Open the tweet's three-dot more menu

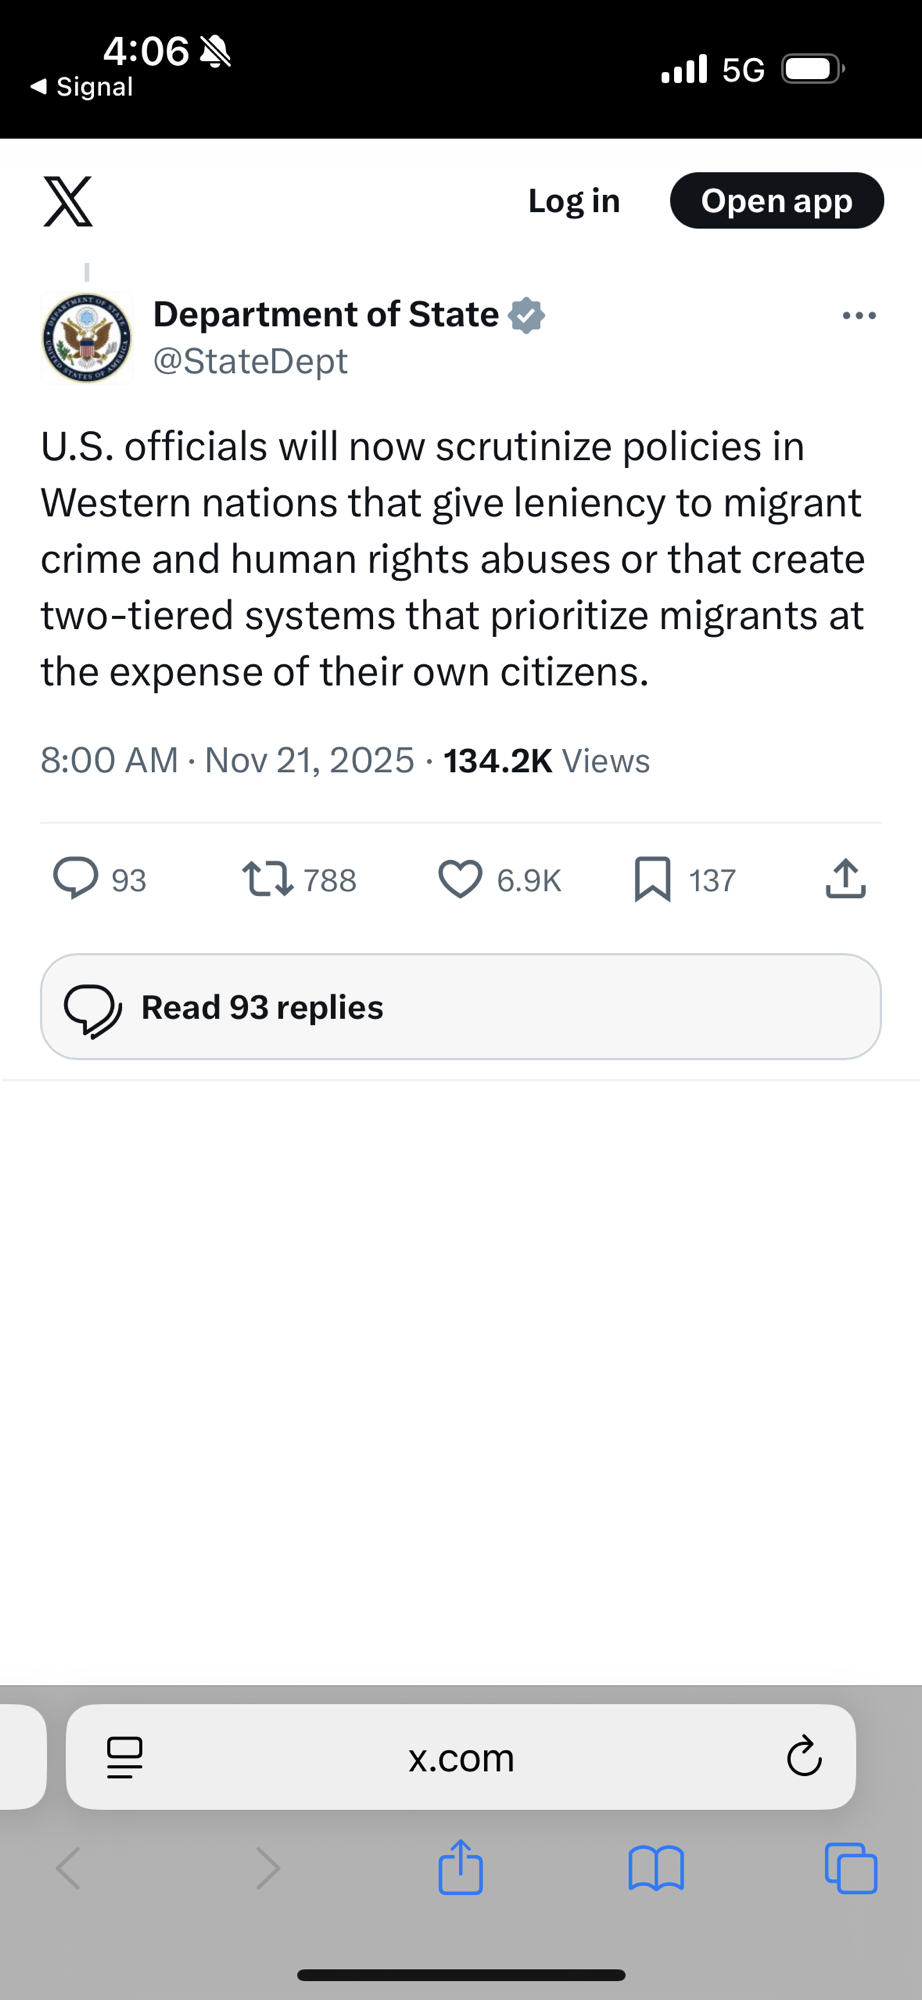[859, 316]
